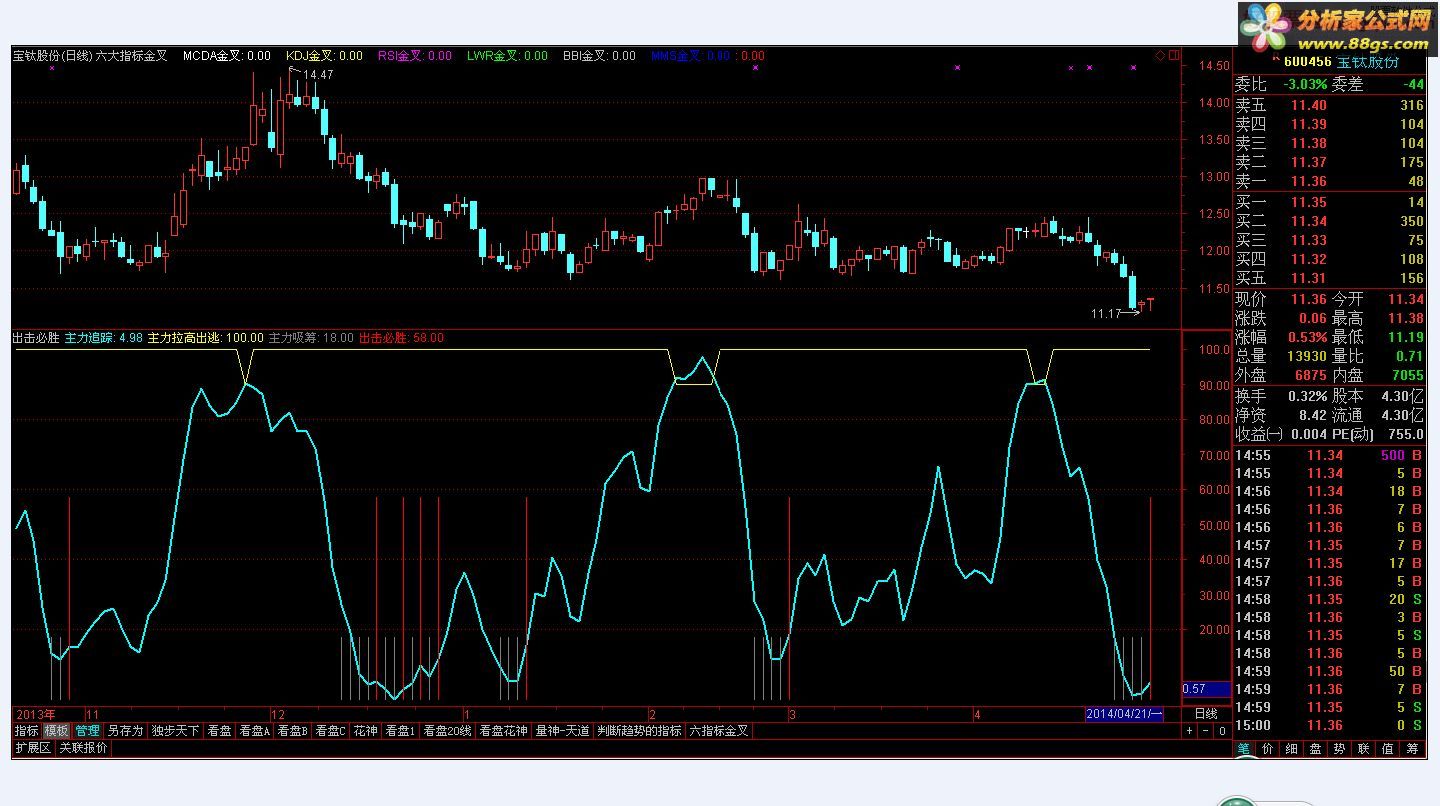
Task: Open the 势 tab
Action: [1340, 748]
